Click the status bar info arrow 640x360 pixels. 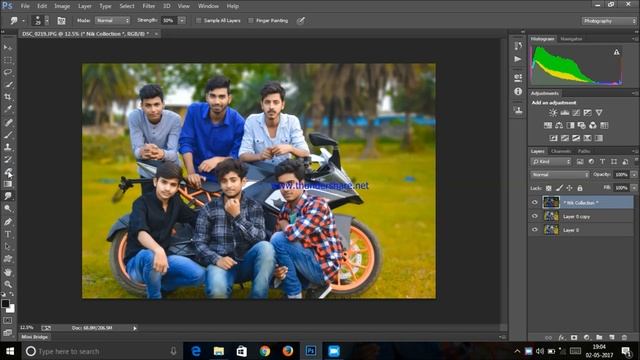tap(135, 328)
